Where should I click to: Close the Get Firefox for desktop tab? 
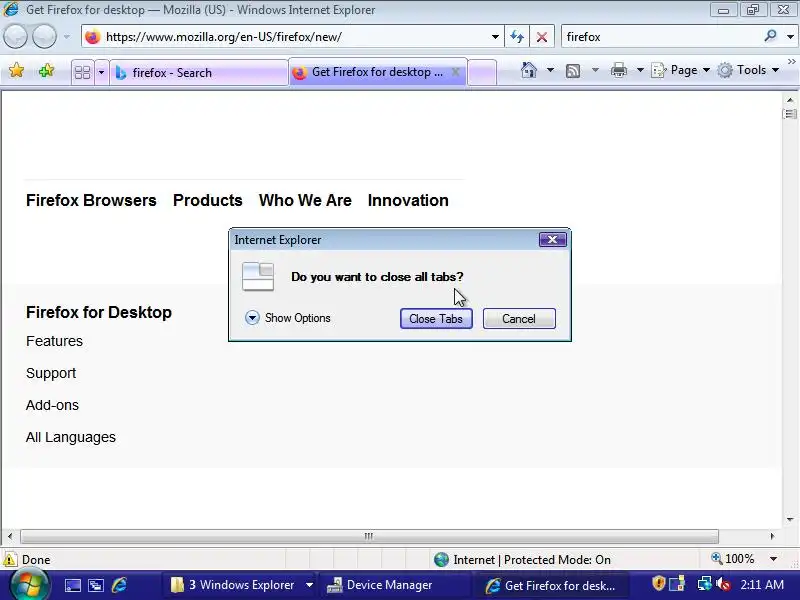[x=456, y=72]
